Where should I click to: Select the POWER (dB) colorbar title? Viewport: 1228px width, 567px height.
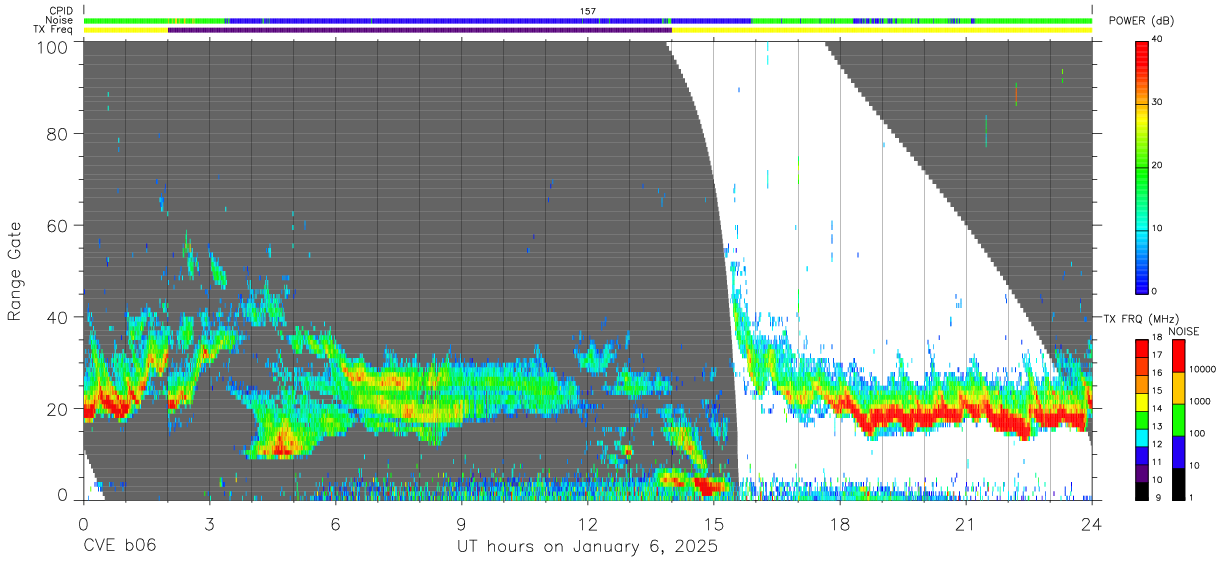pyautogui.click(x=1142, y=20)
